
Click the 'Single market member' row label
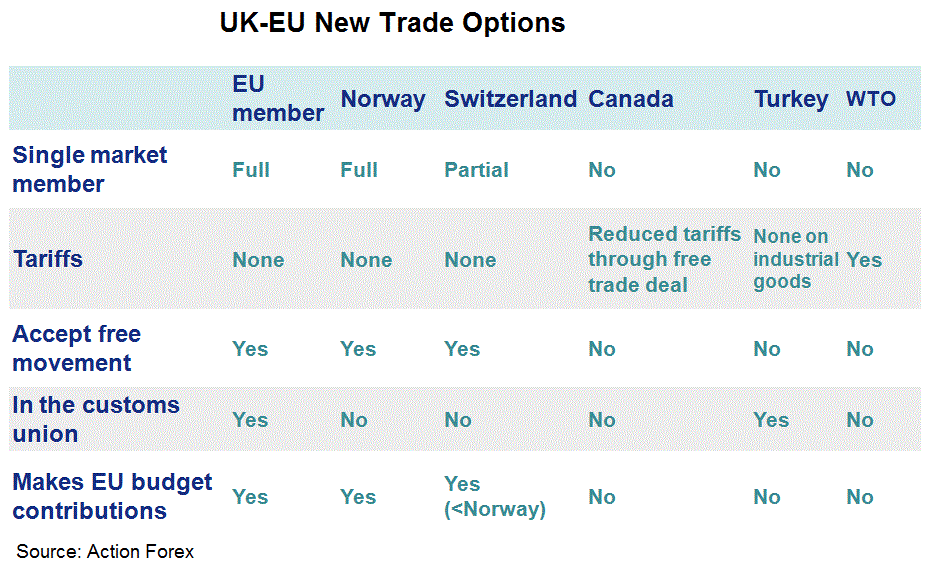(x=89, y=169)
